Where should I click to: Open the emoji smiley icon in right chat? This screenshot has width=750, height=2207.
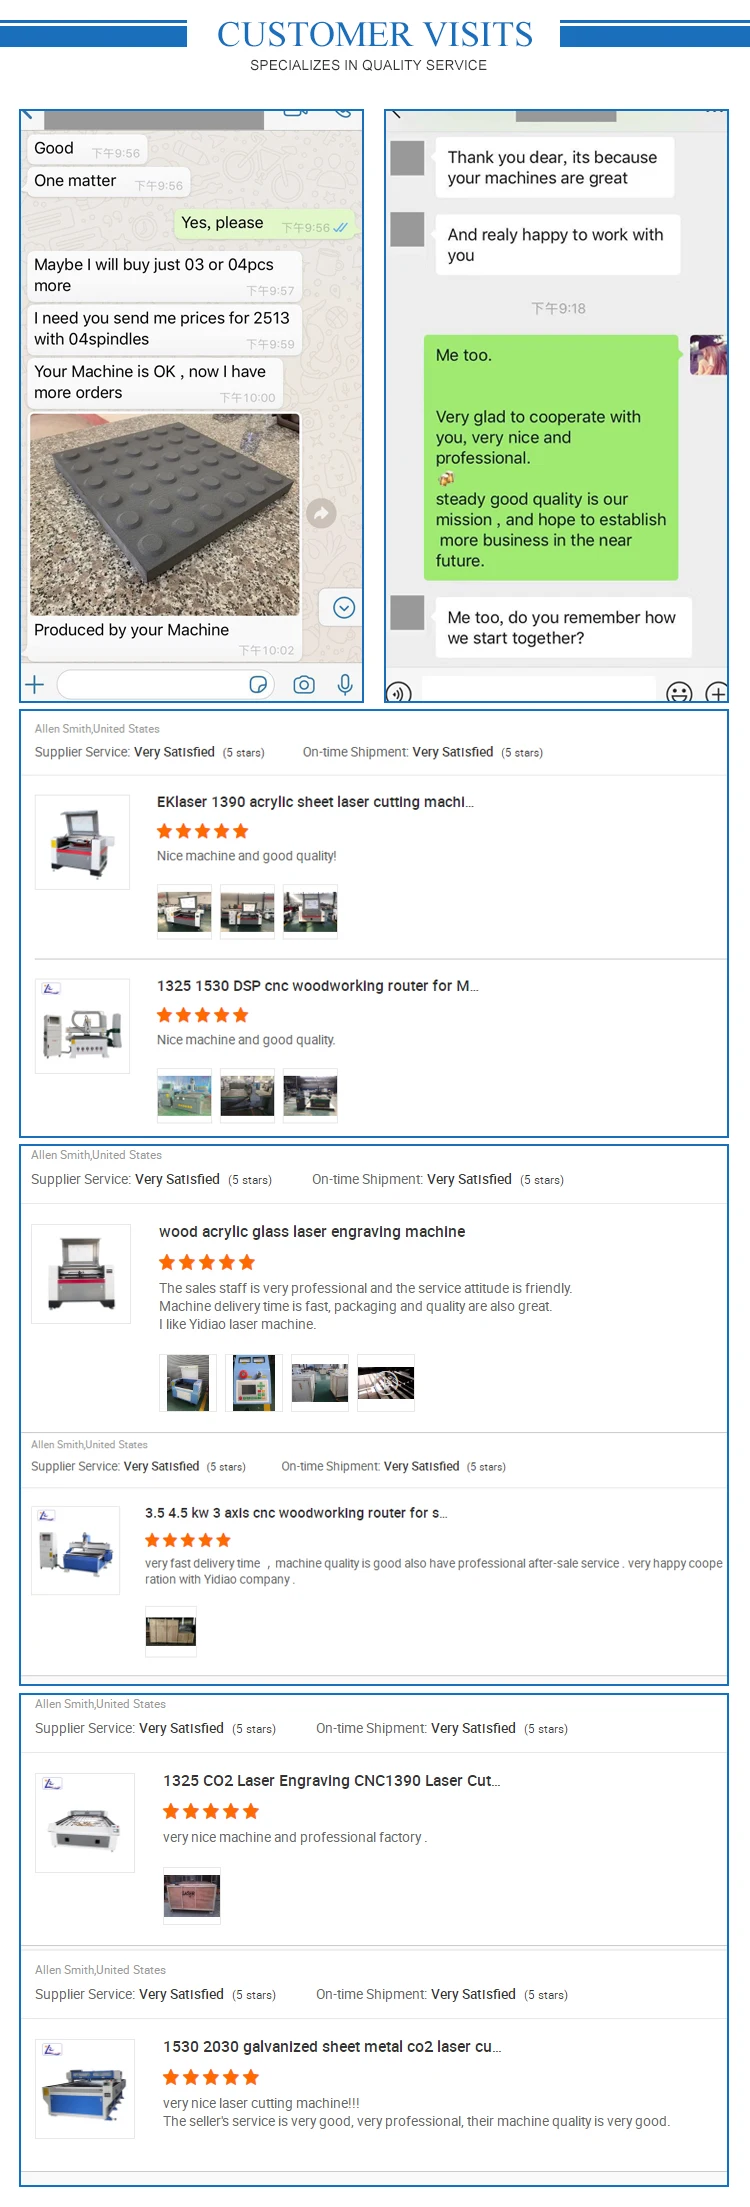pyautogui.click(x=679, y=692)
